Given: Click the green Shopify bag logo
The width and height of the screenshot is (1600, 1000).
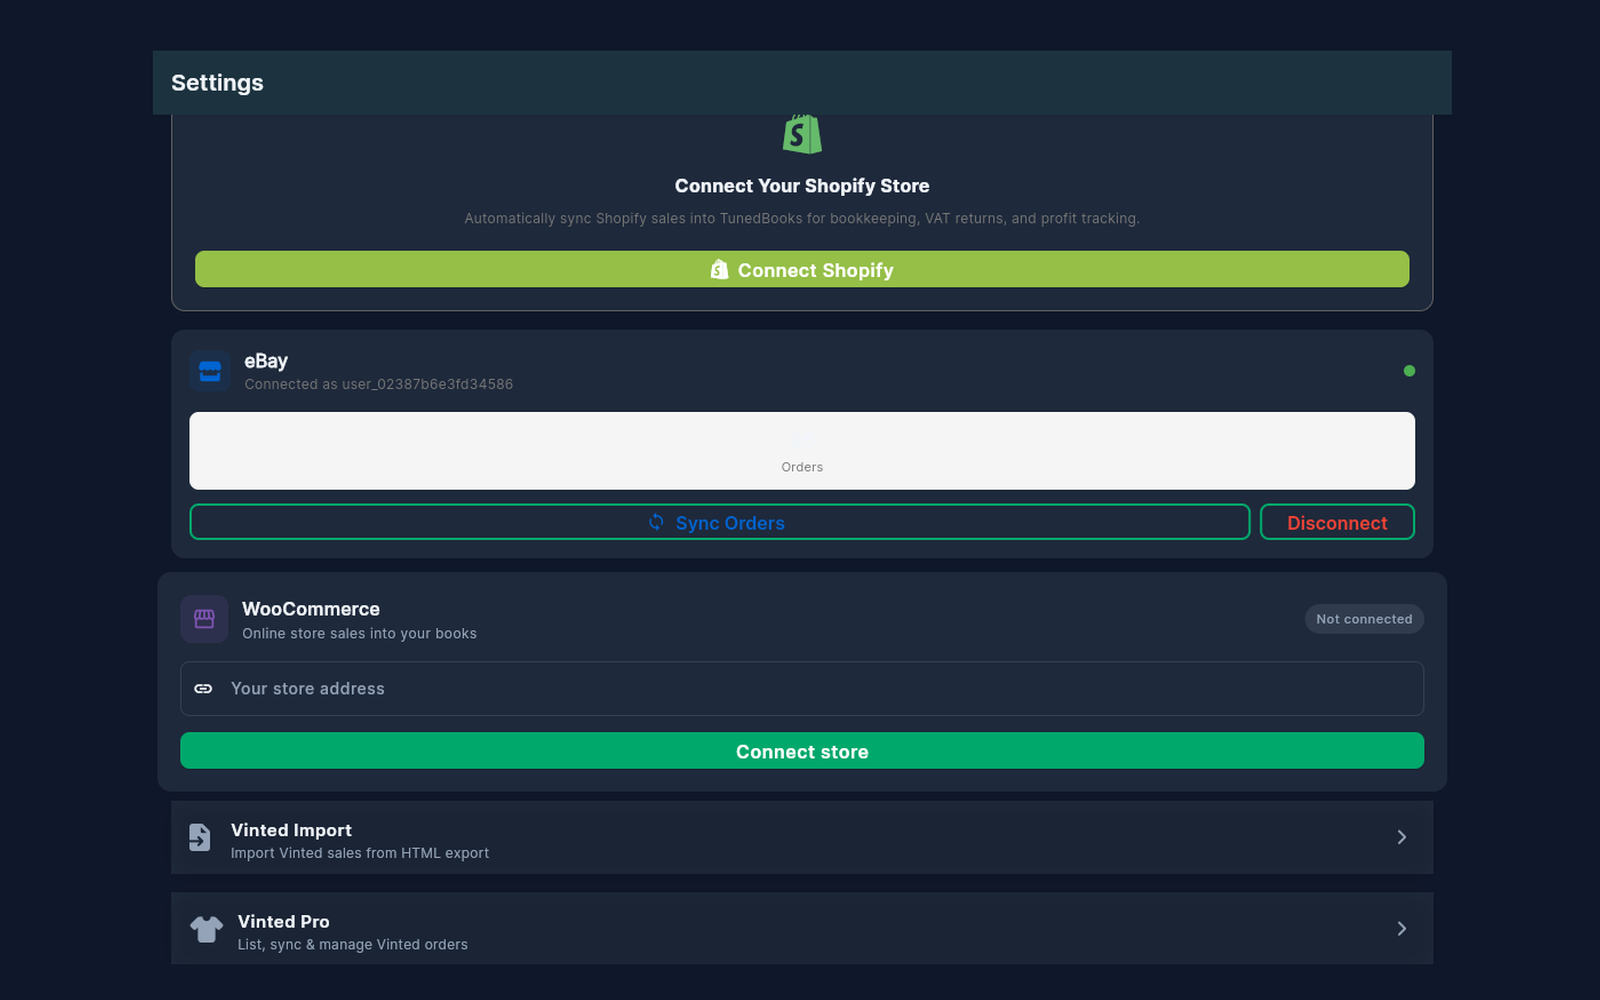Looking at the screenshot, I should [802, 134].
